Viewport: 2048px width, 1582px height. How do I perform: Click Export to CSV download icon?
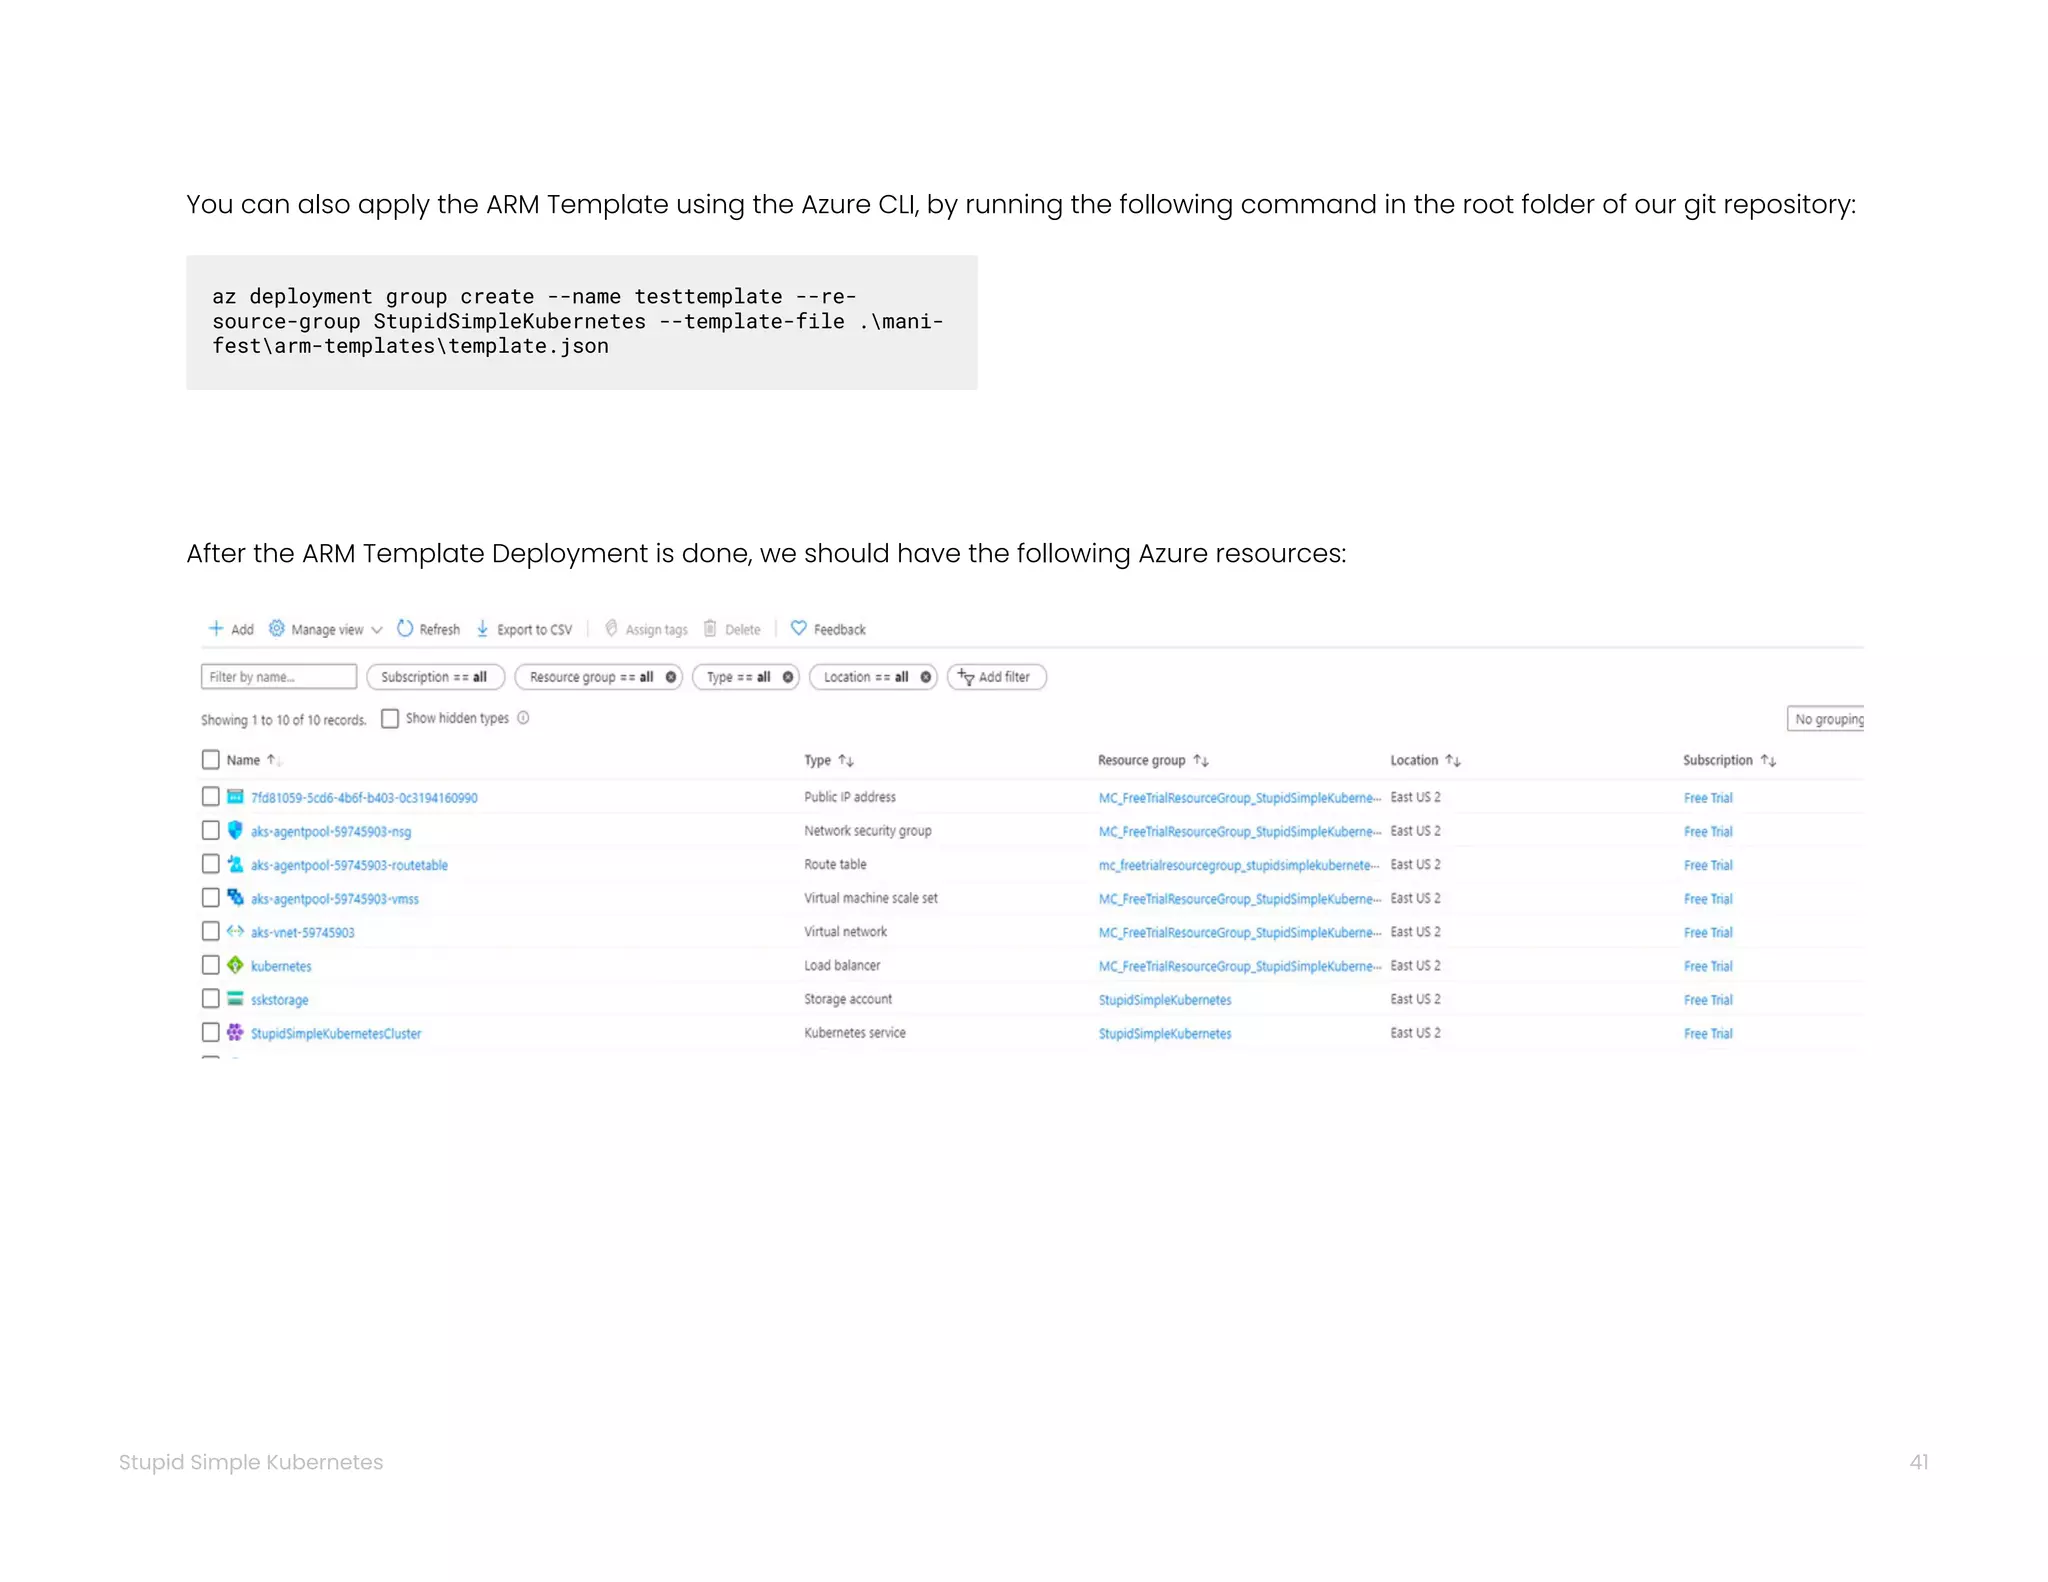[x=482, y=628]
